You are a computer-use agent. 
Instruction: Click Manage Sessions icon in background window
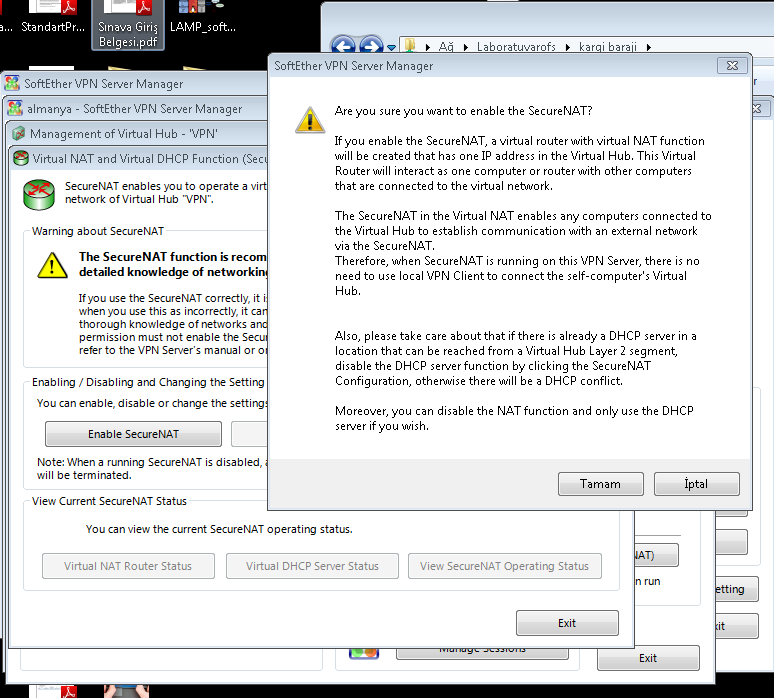pos(364,654)
